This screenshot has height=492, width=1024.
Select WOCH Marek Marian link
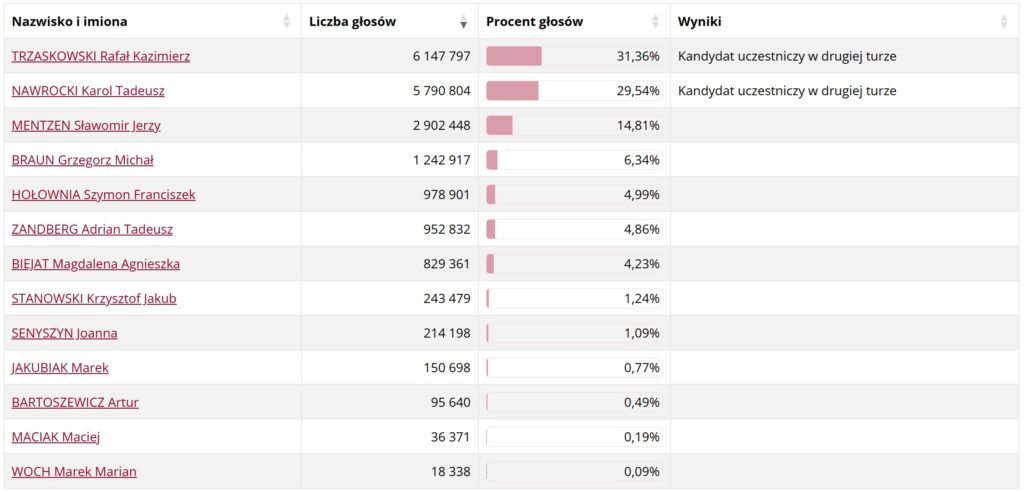[x=74, y=472]
